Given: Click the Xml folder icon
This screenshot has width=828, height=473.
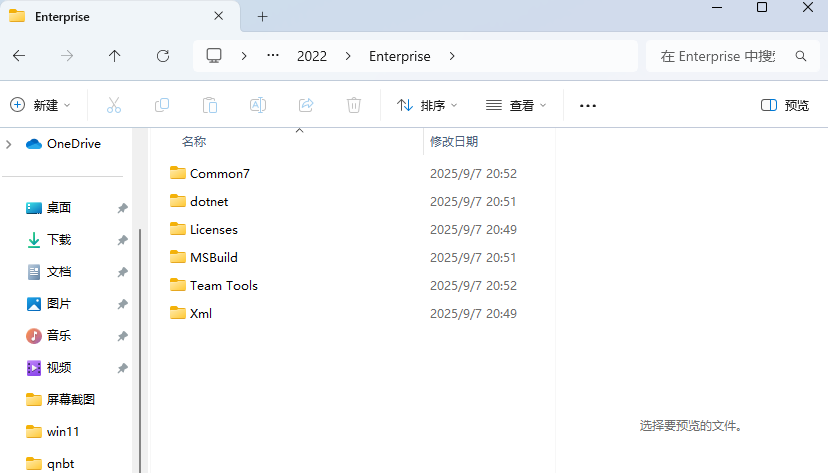Looking at the screenshot, I should 177,313.
